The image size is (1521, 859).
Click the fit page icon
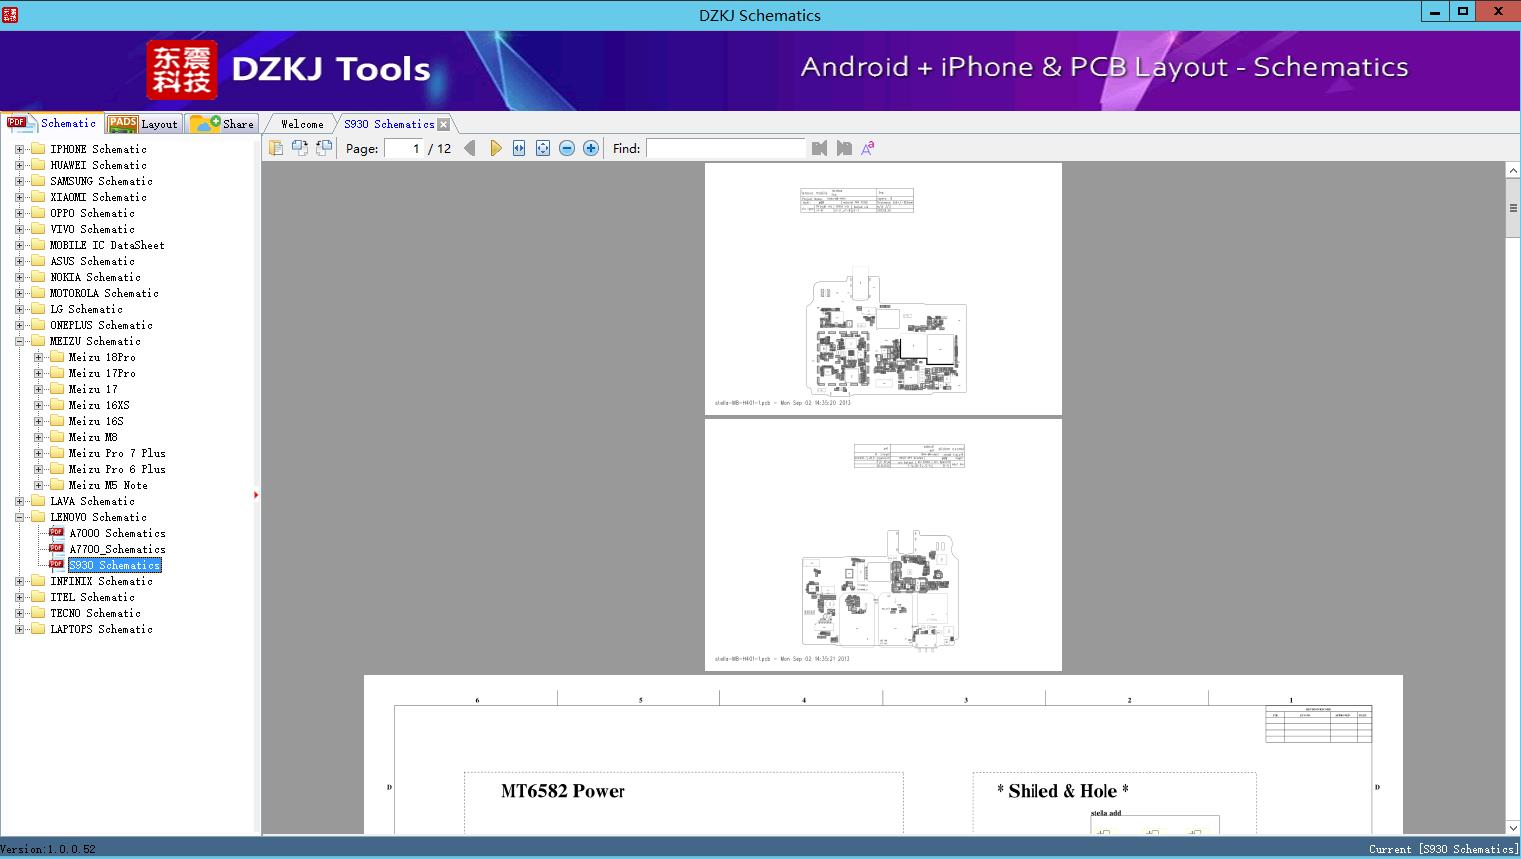click(x=543, y=148)
